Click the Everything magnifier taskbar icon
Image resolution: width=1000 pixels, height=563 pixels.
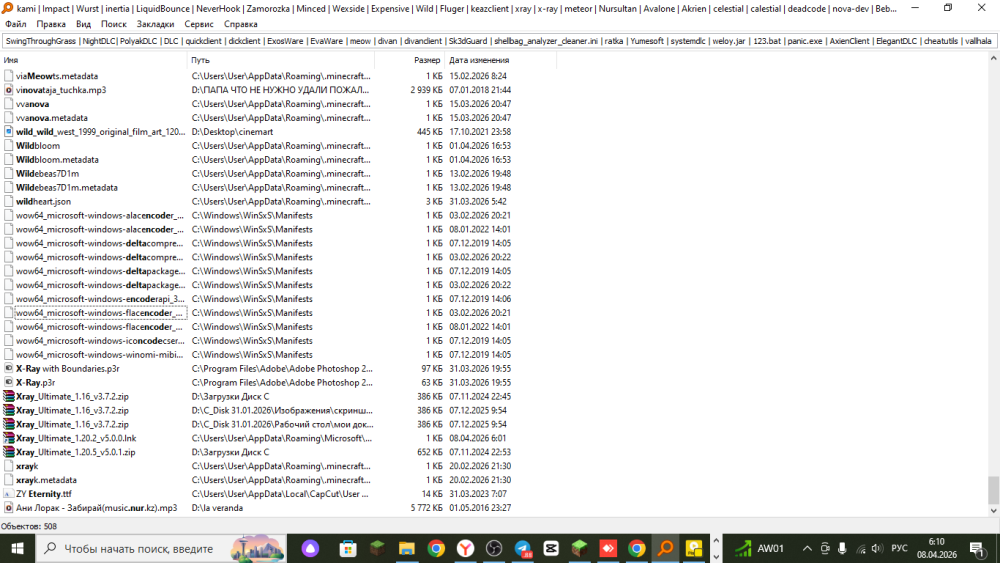click(666, 548)
